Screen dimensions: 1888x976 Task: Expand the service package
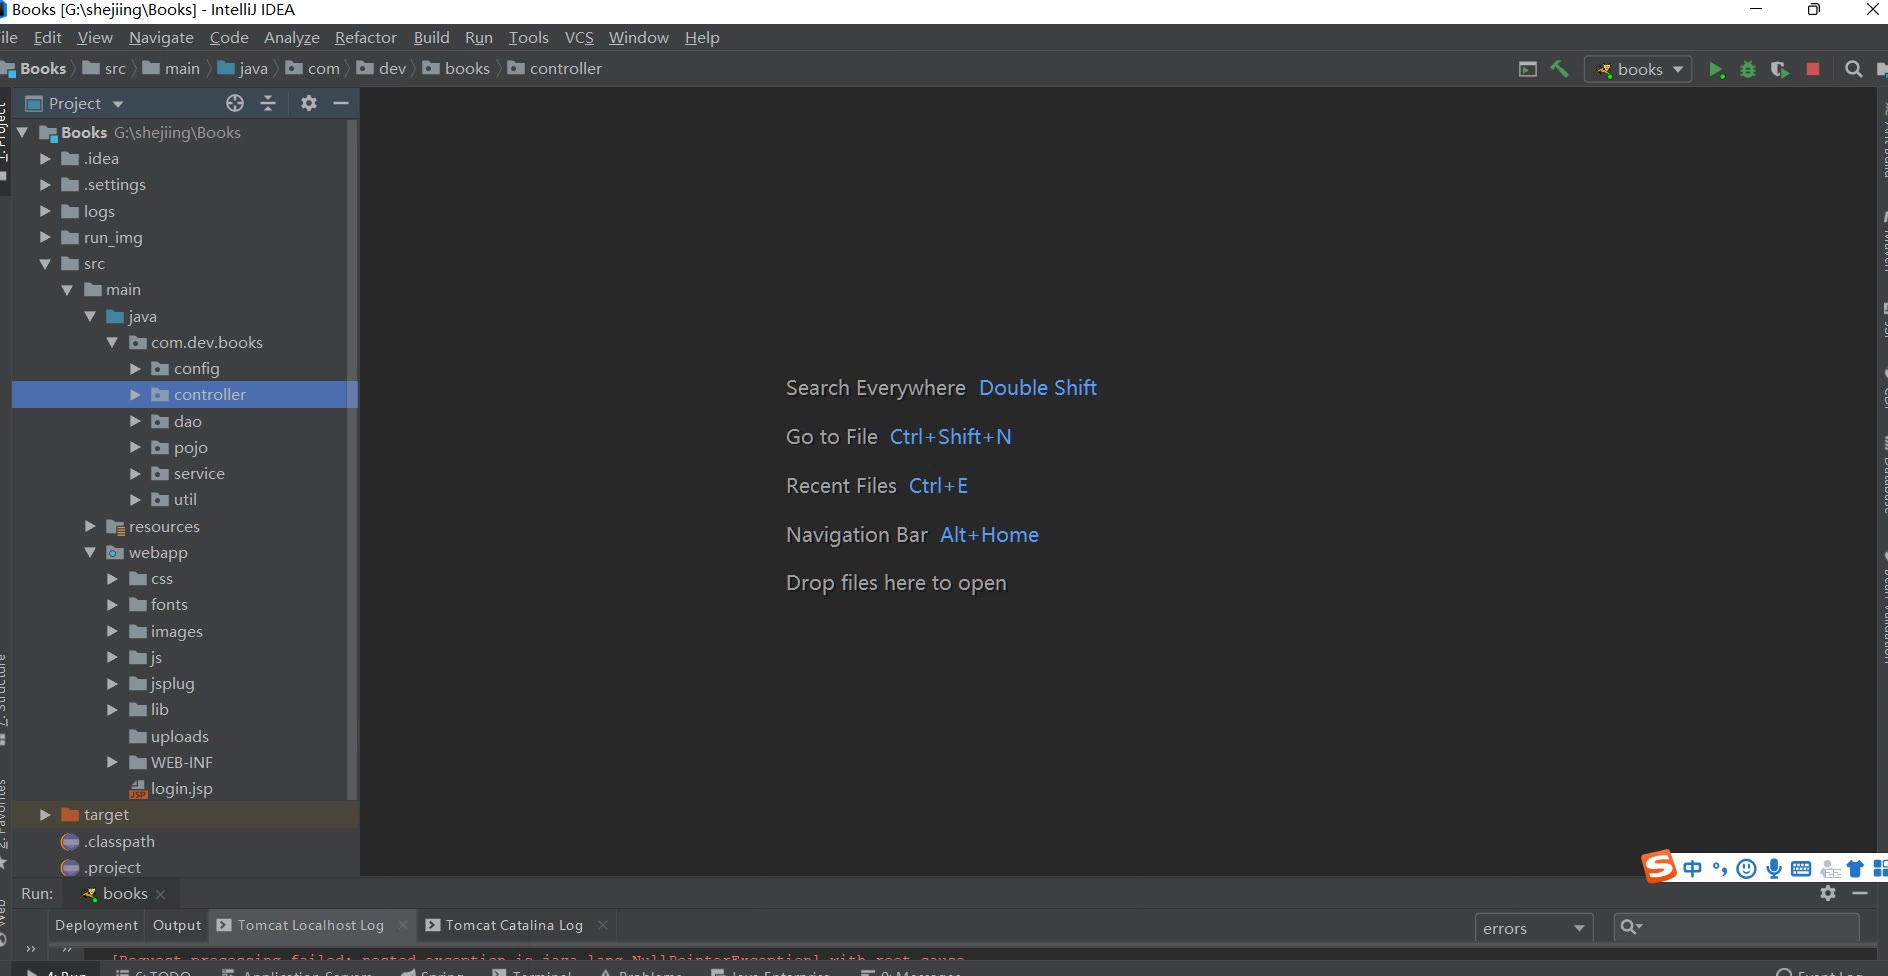pos(135,474)
